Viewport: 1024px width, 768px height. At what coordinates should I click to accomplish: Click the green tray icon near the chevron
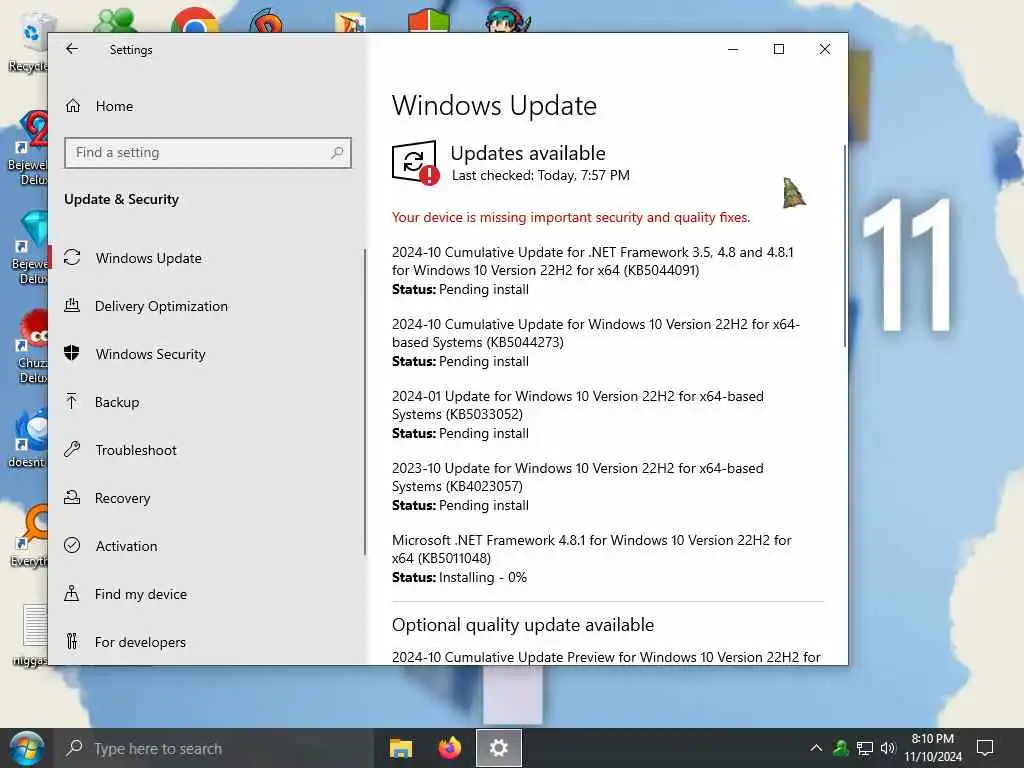(840, 748)
